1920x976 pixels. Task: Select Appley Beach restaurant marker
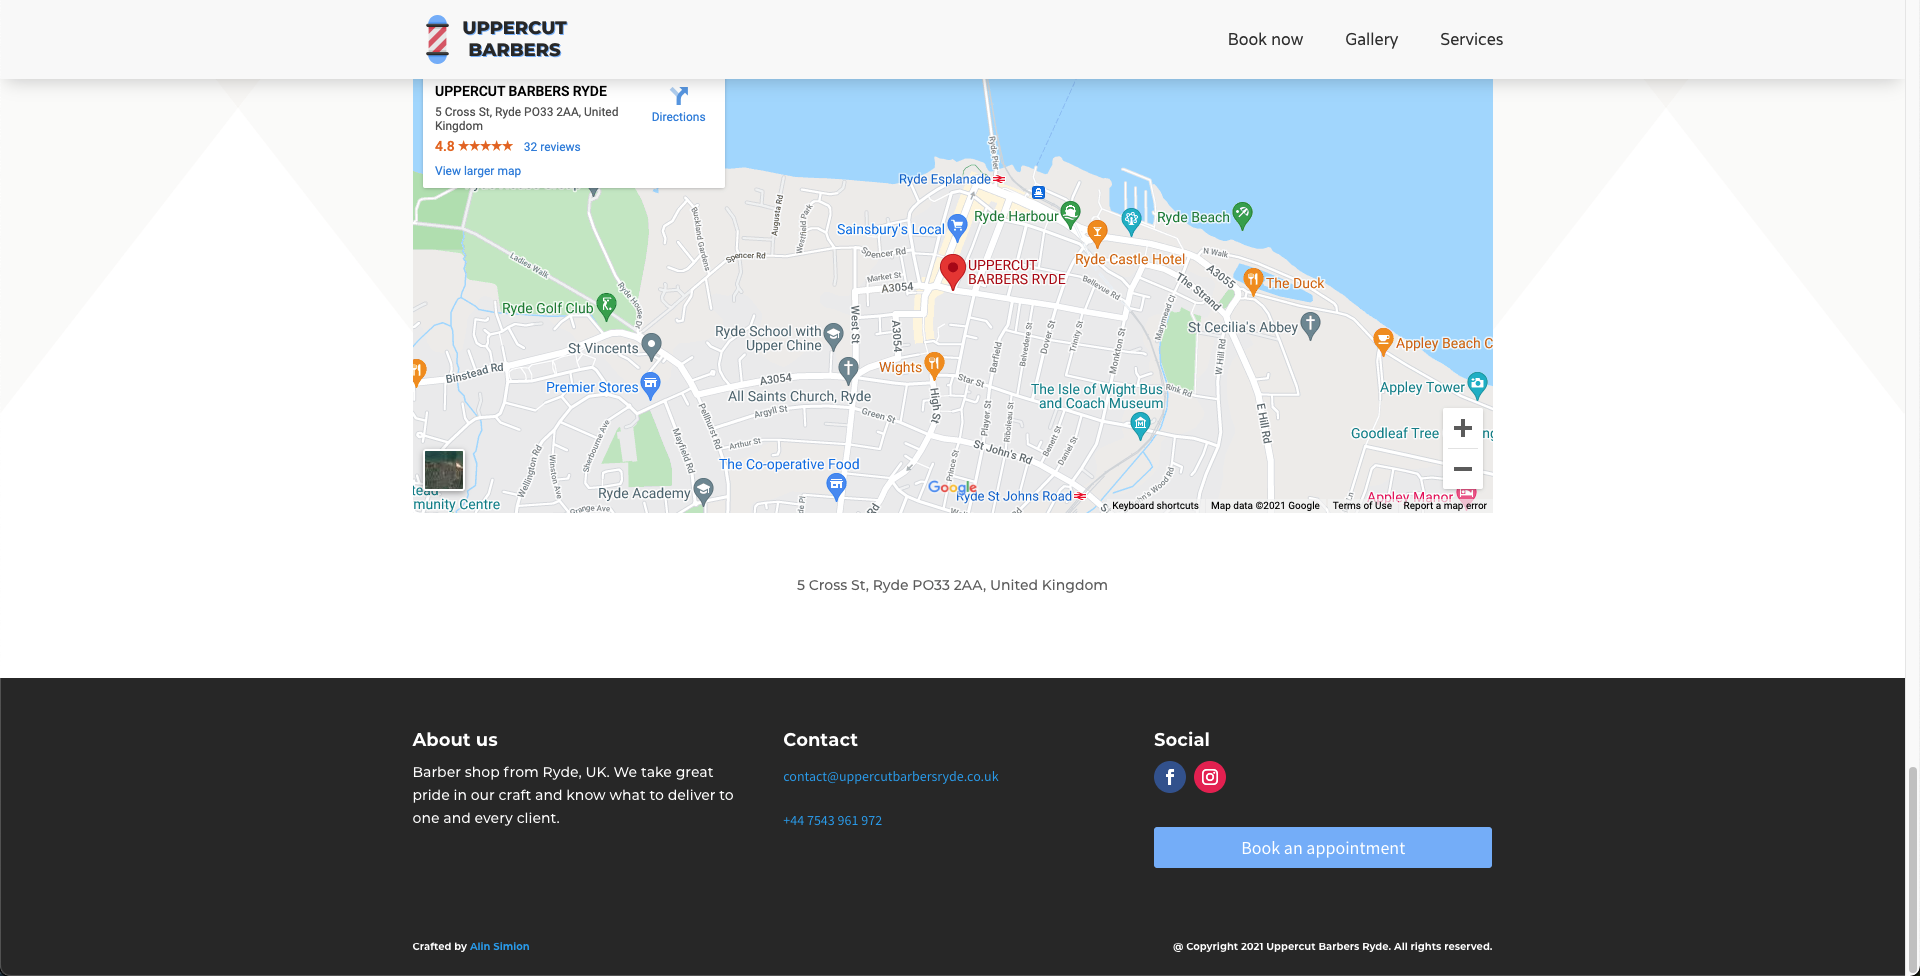[1383, 341]
